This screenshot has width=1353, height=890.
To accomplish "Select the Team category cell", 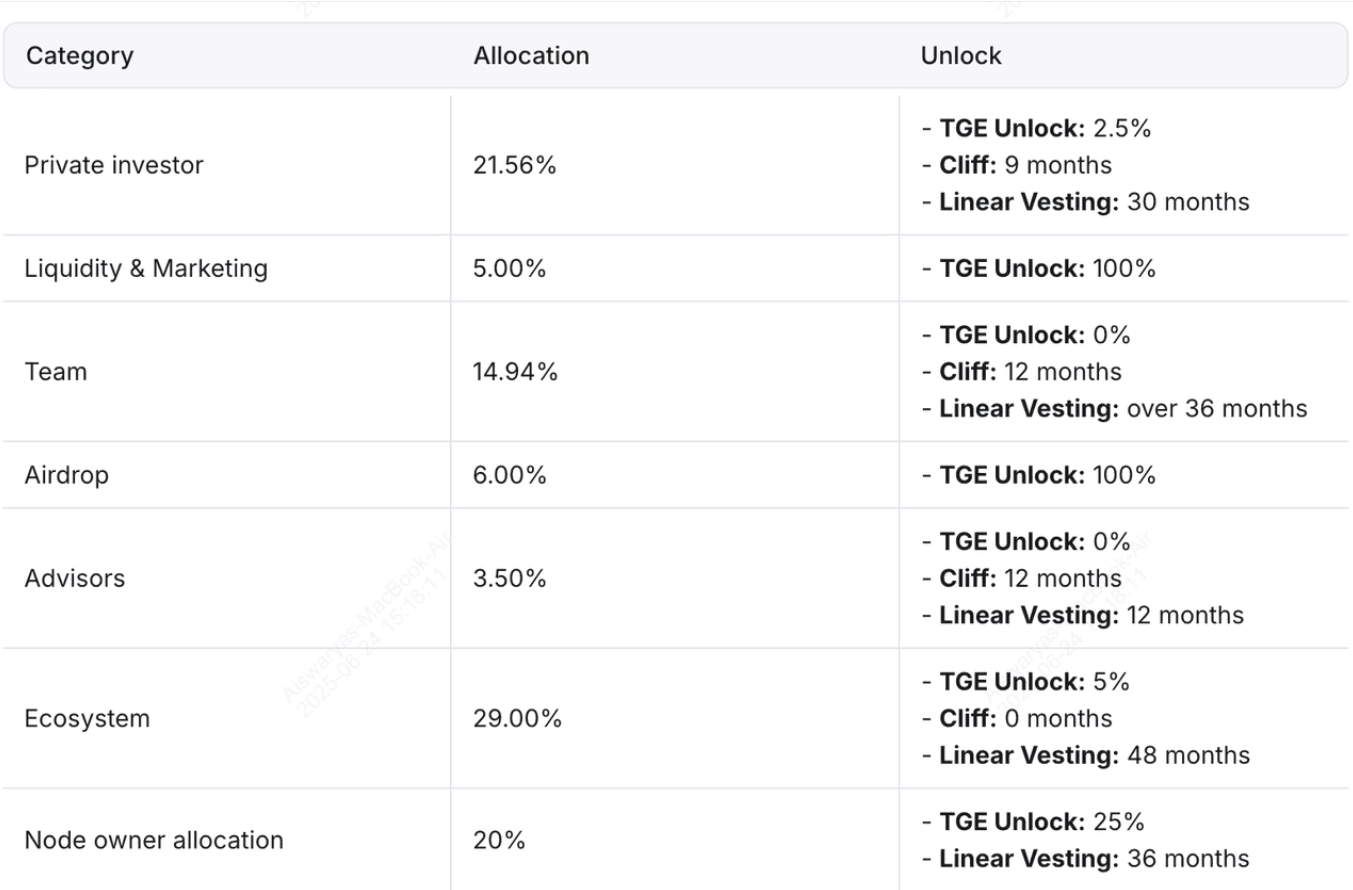I will tap(56, 372).
